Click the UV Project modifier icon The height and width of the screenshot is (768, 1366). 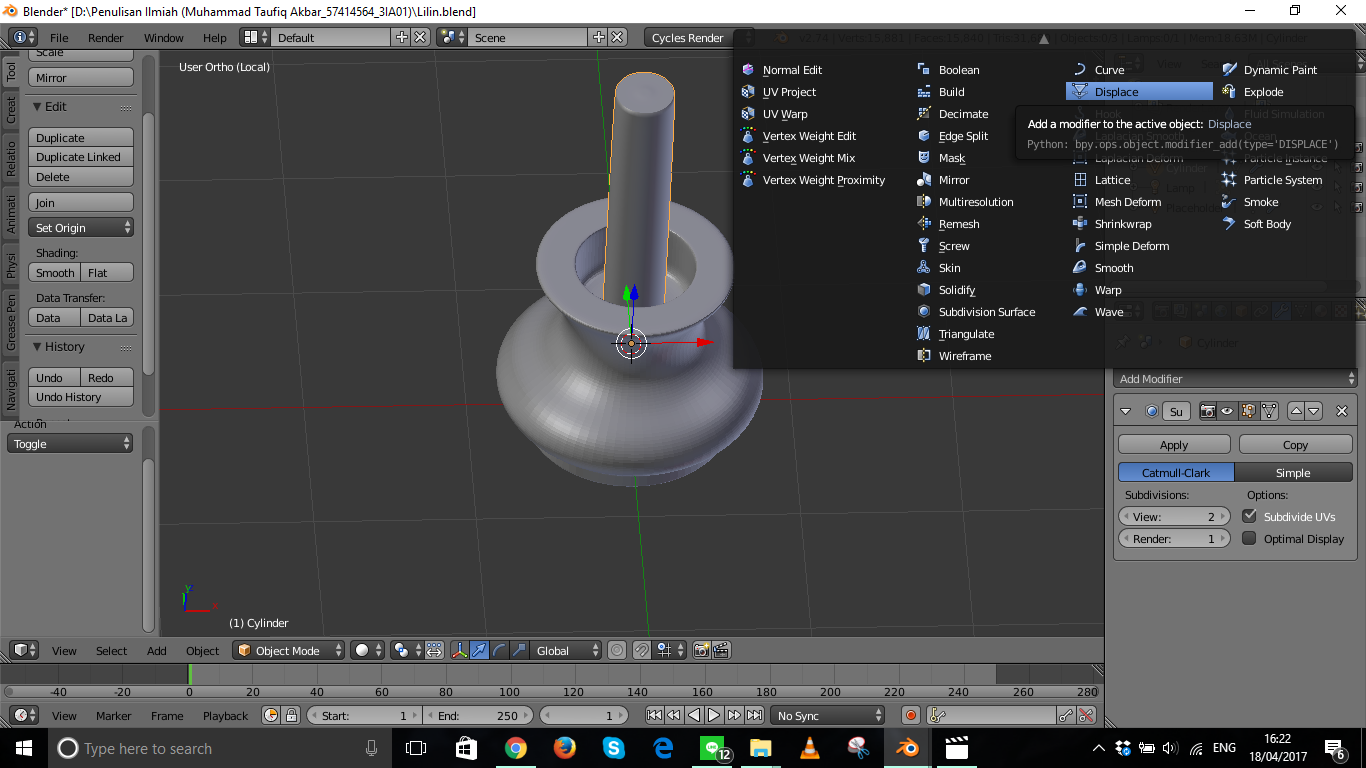click(748, 92)
